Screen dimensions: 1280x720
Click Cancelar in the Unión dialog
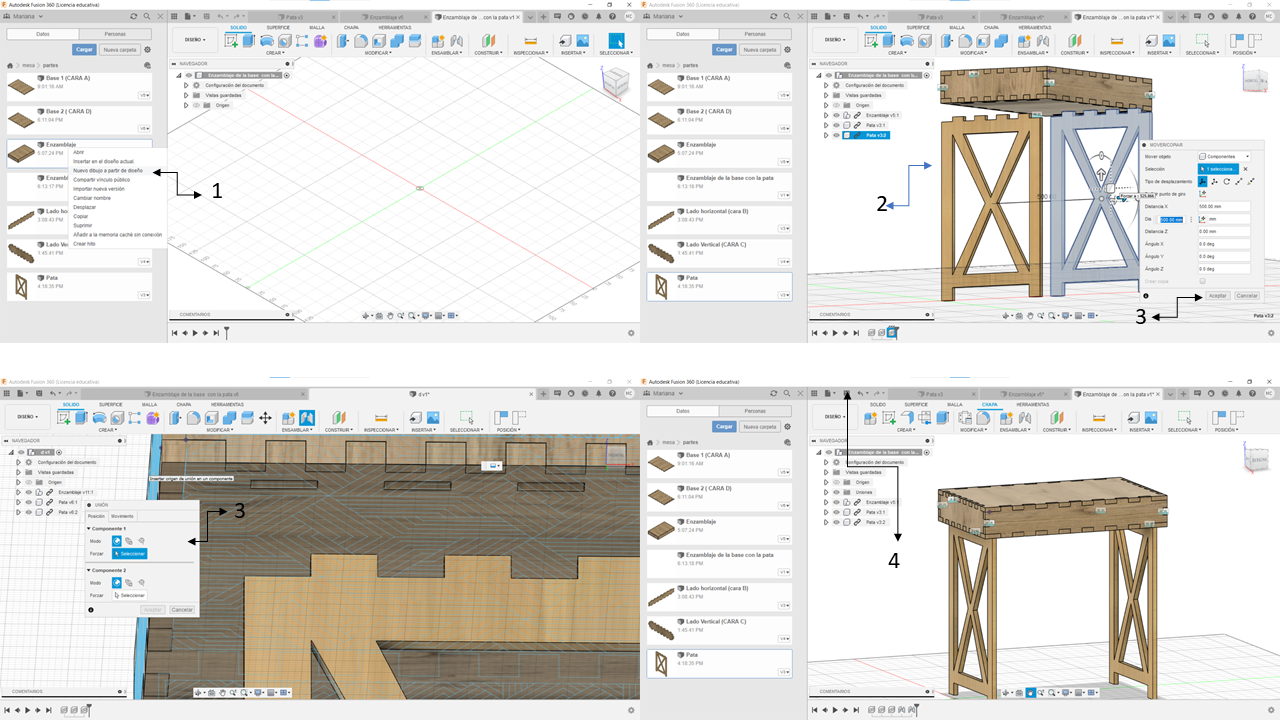tap(181, 609)
